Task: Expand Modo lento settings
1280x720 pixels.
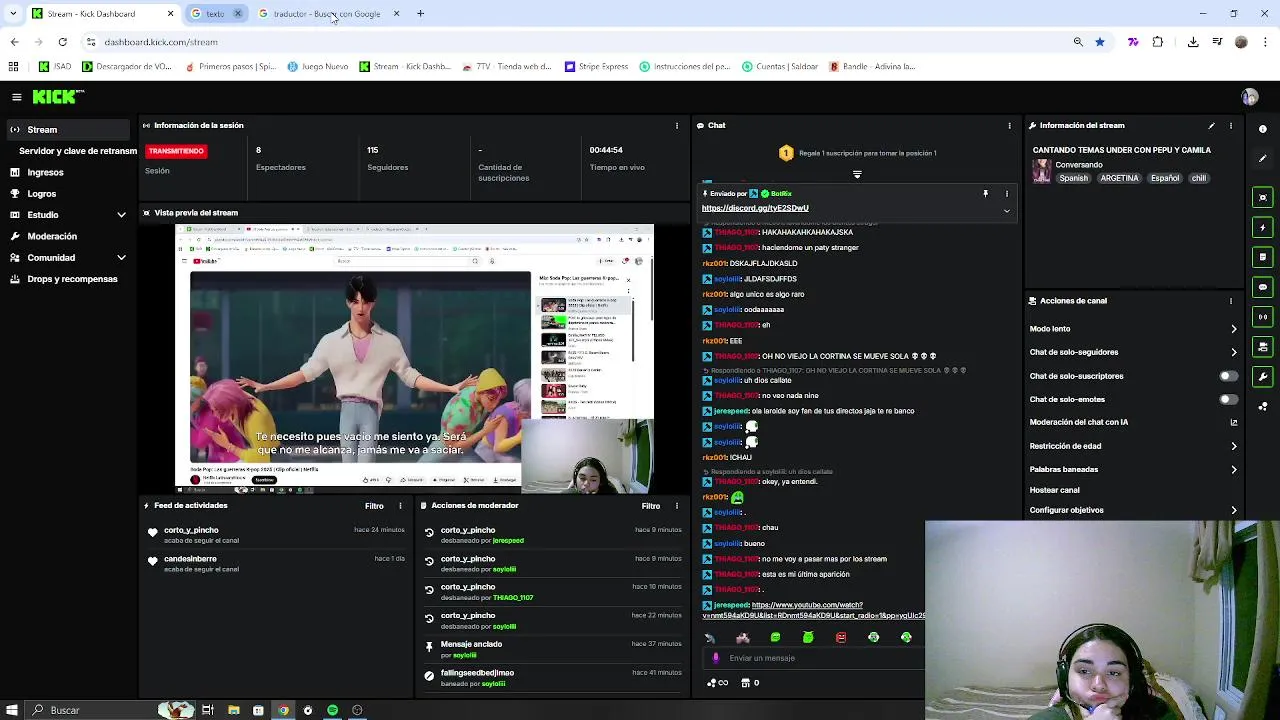Action: coord(1233,329)
